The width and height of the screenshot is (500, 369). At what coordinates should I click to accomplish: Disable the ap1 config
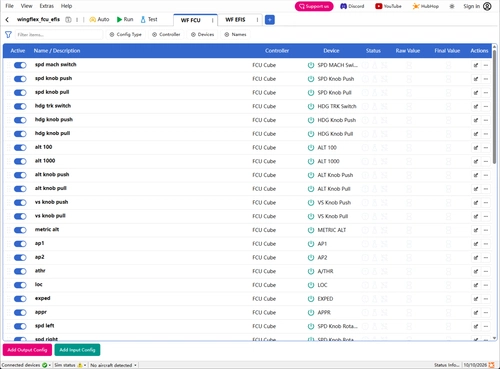(20, 244)
